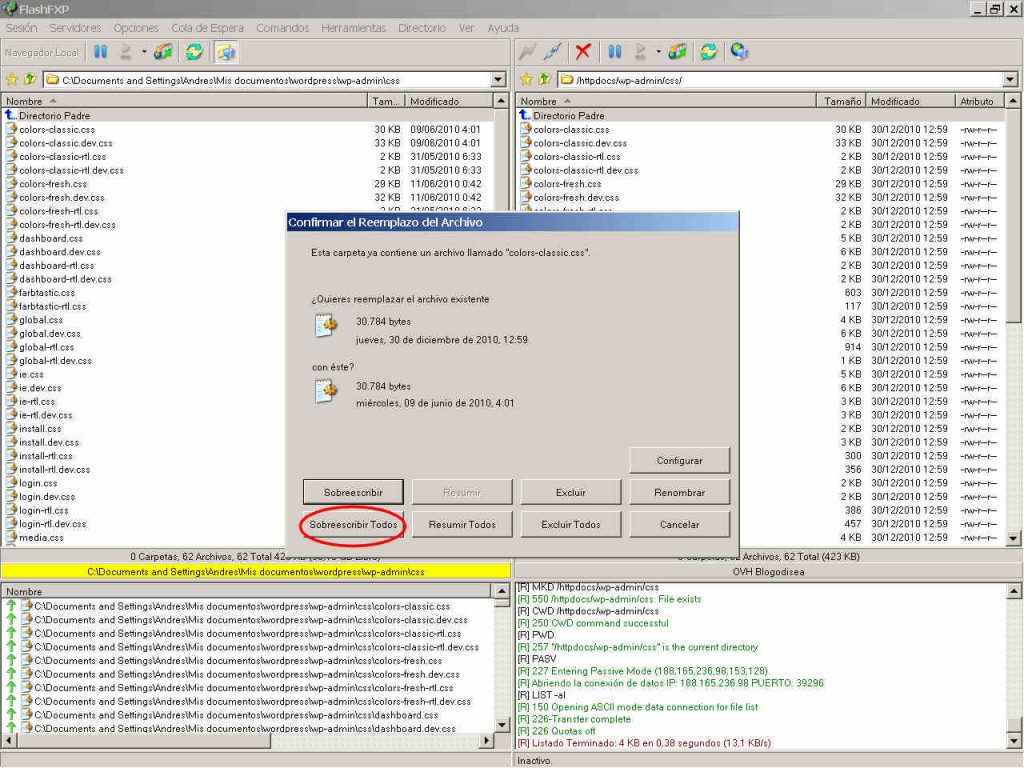Image resolution: width=1024 pixels, height=768 pixels.
Task: Go up one folder in remote pane
Action: 544,79
